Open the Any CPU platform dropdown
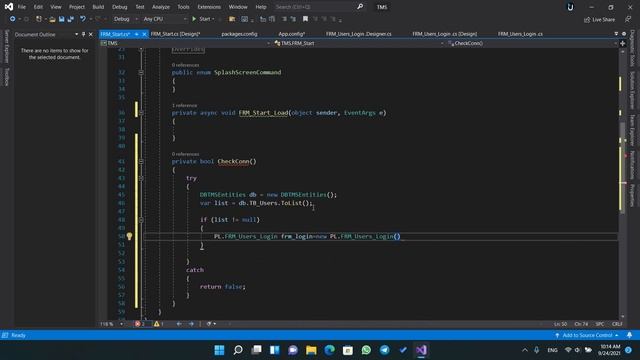The width and height of the screenshot is (640, 360). 165,19
